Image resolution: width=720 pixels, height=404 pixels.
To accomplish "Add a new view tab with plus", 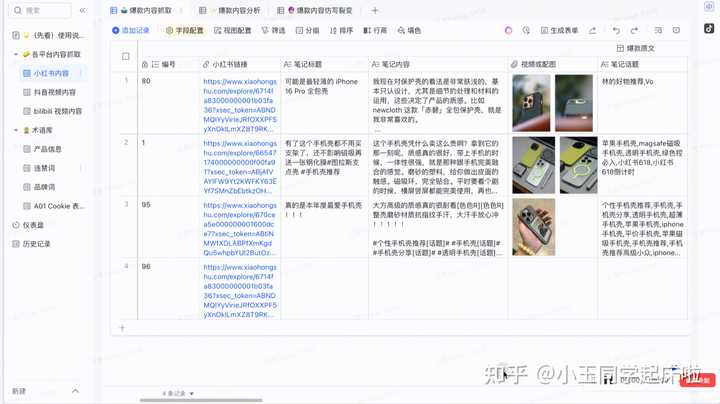I will pos(375,10).
